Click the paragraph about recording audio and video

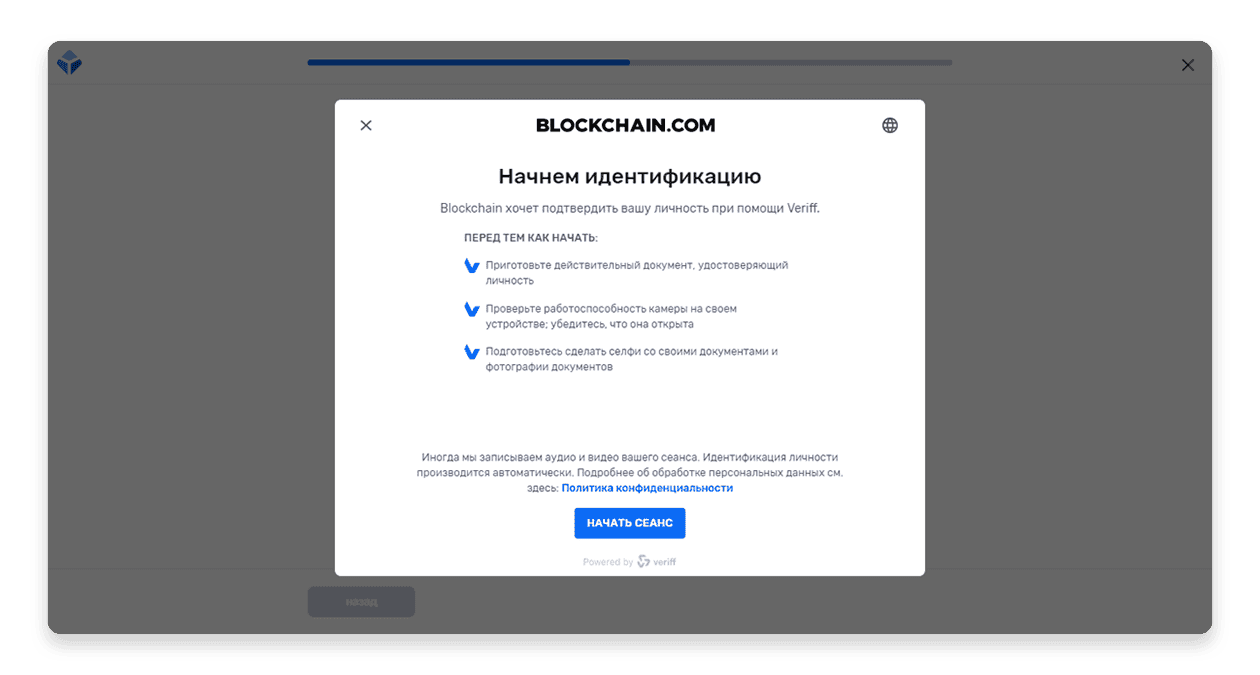click(630, 473)
